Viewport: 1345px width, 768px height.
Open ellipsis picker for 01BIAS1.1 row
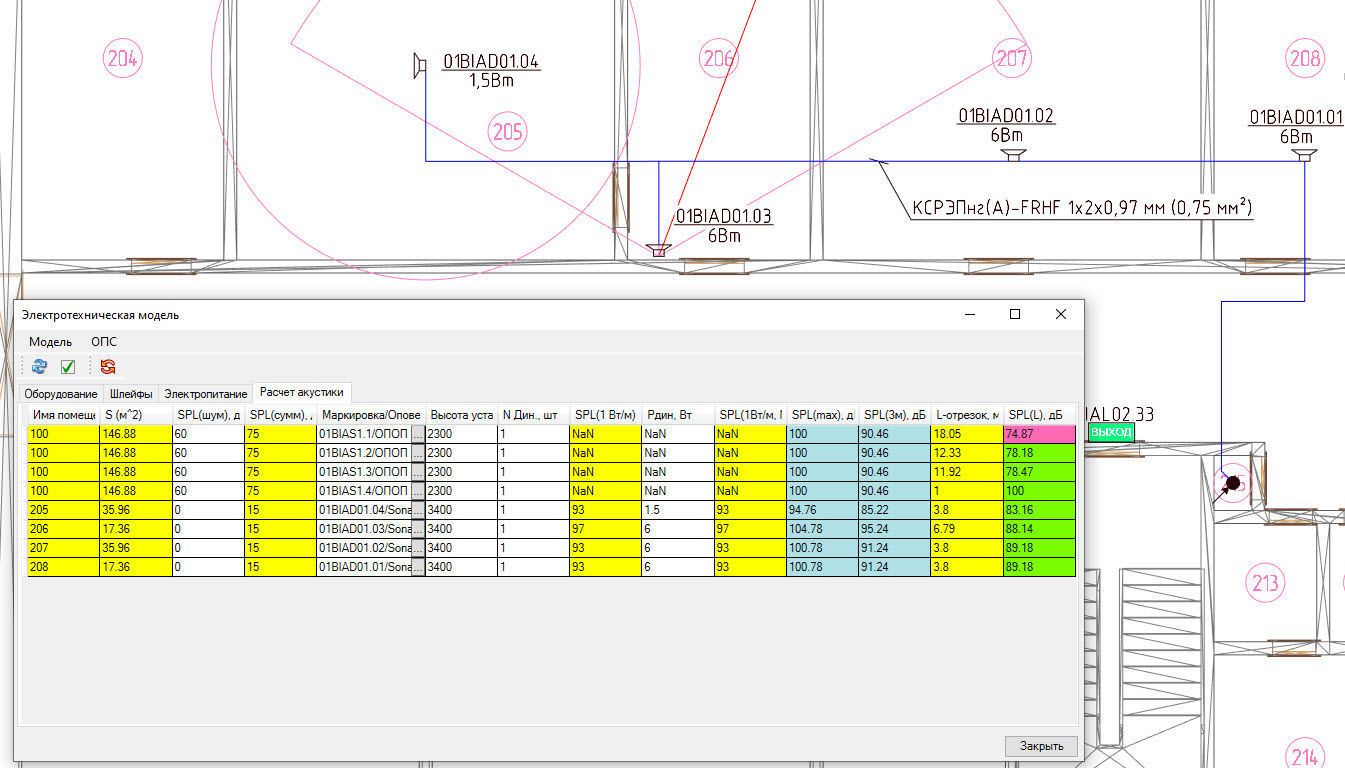[418, 434]
